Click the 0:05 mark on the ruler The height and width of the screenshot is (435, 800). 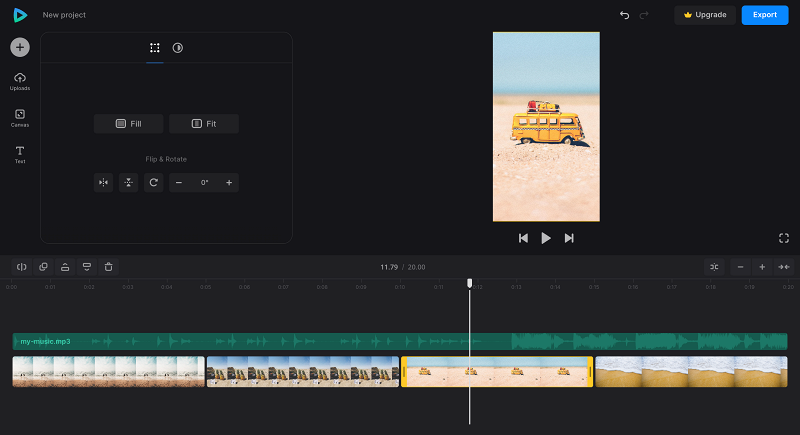[x=206, y=287]
